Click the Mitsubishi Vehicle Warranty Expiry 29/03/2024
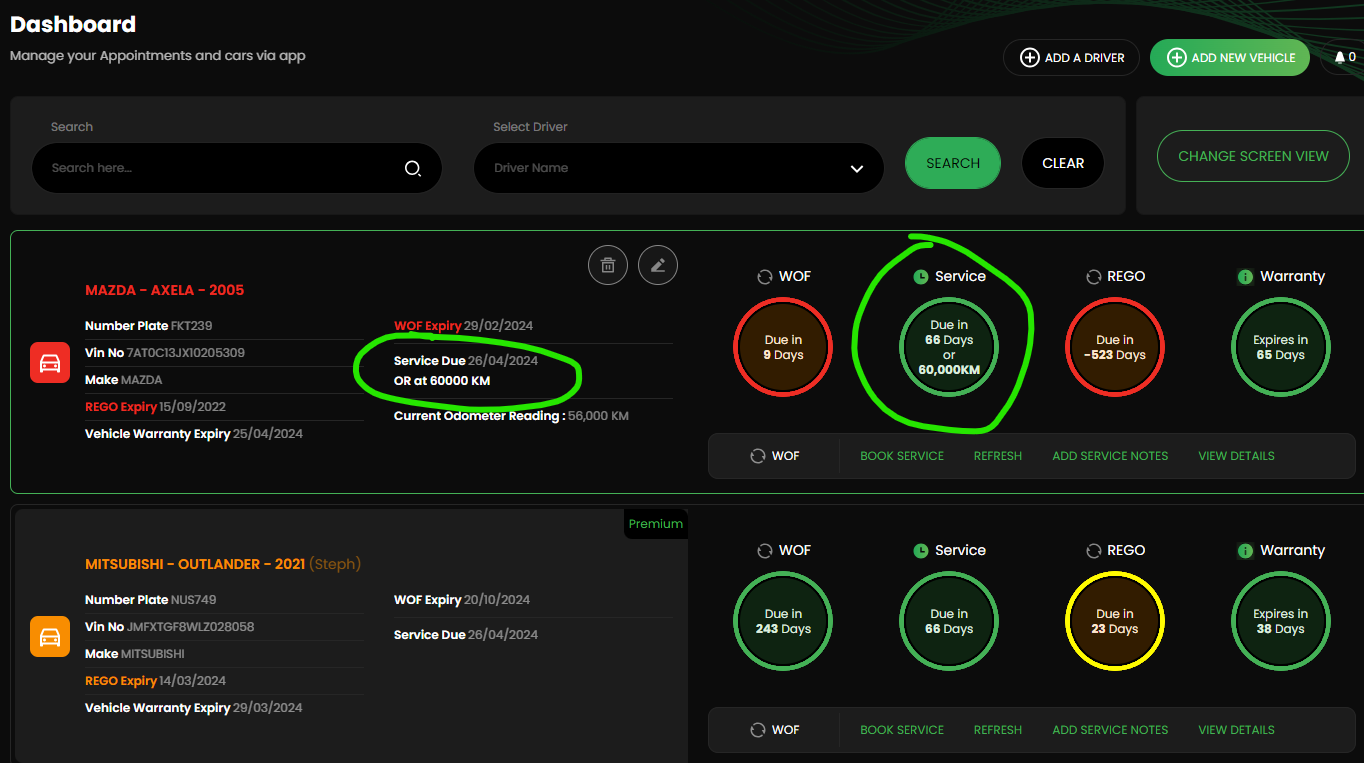 [268, 708]
